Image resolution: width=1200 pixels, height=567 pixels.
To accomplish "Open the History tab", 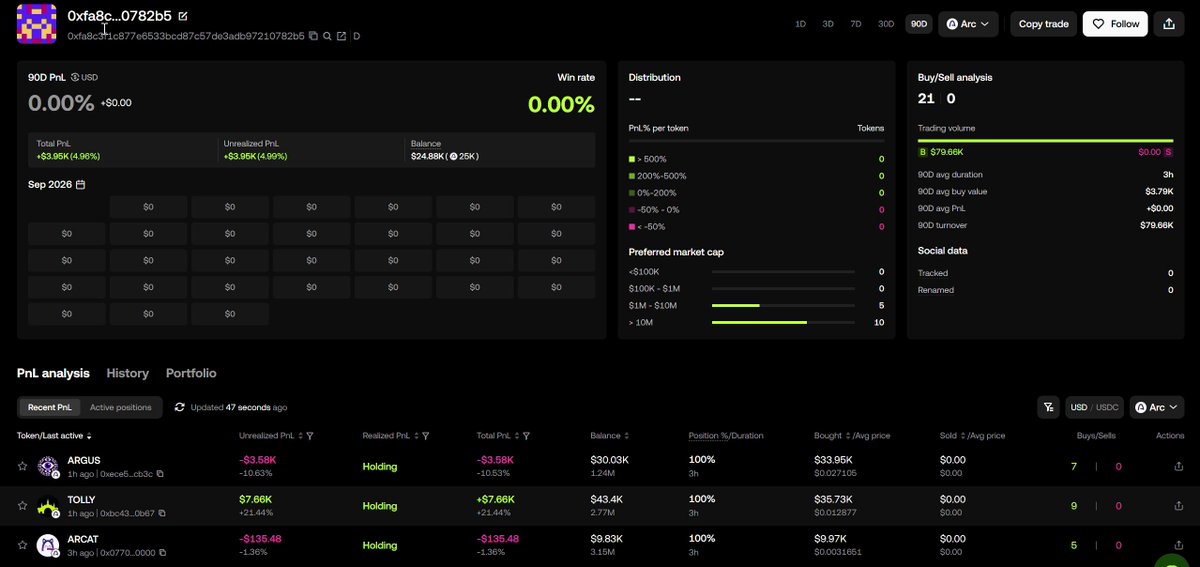I will [x=127, y=373].
